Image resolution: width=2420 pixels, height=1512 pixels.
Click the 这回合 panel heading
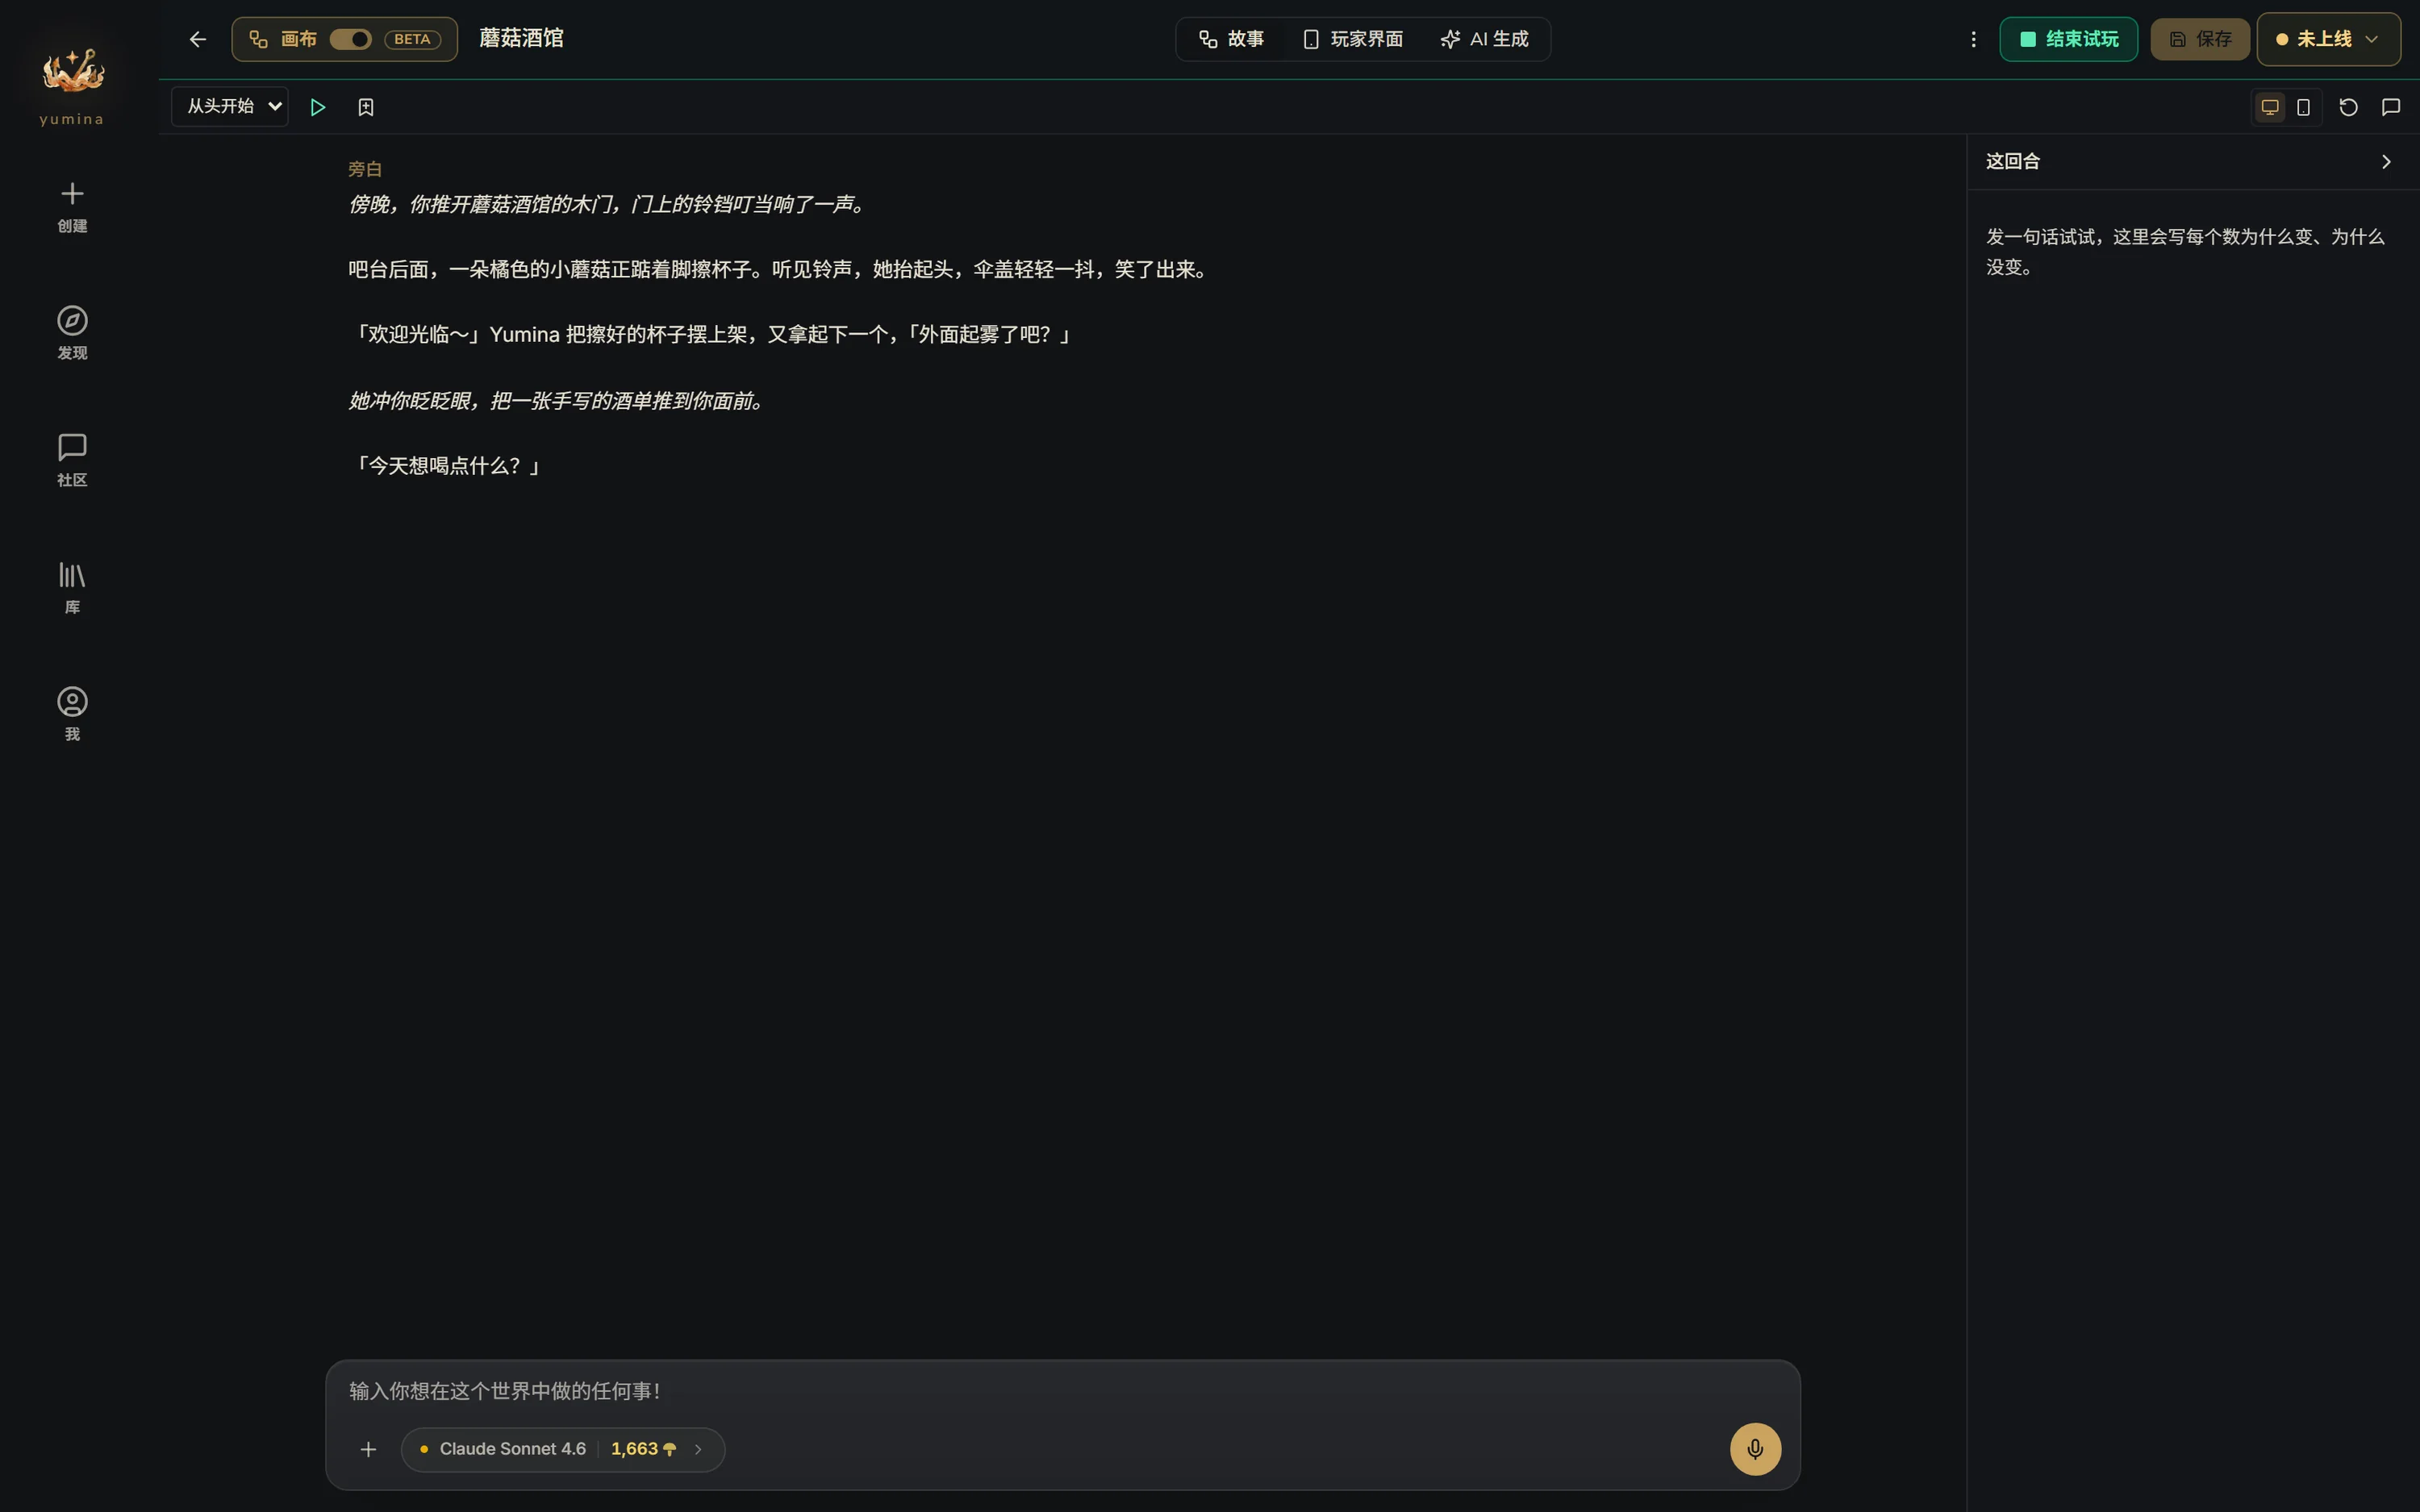2012,161
